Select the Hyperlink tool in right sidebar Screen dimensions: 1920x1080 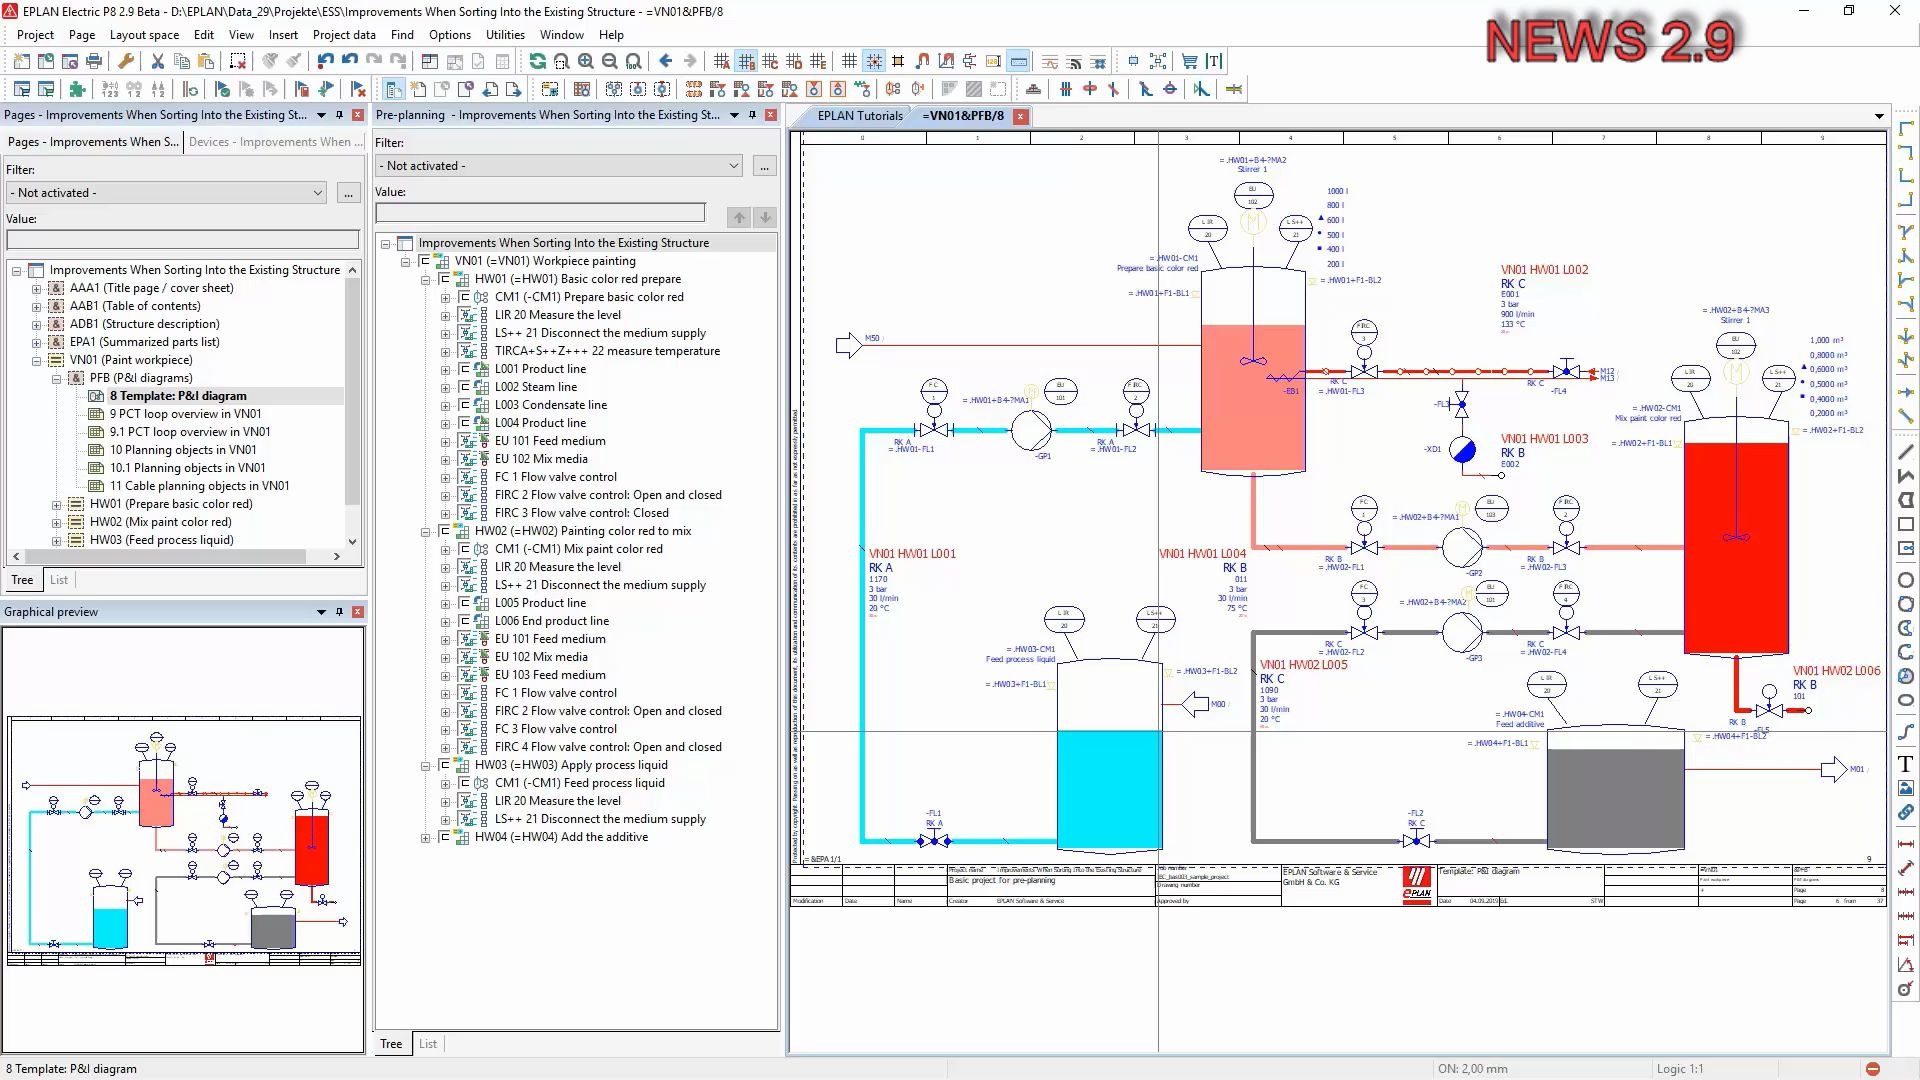[x=1906, y=812]
